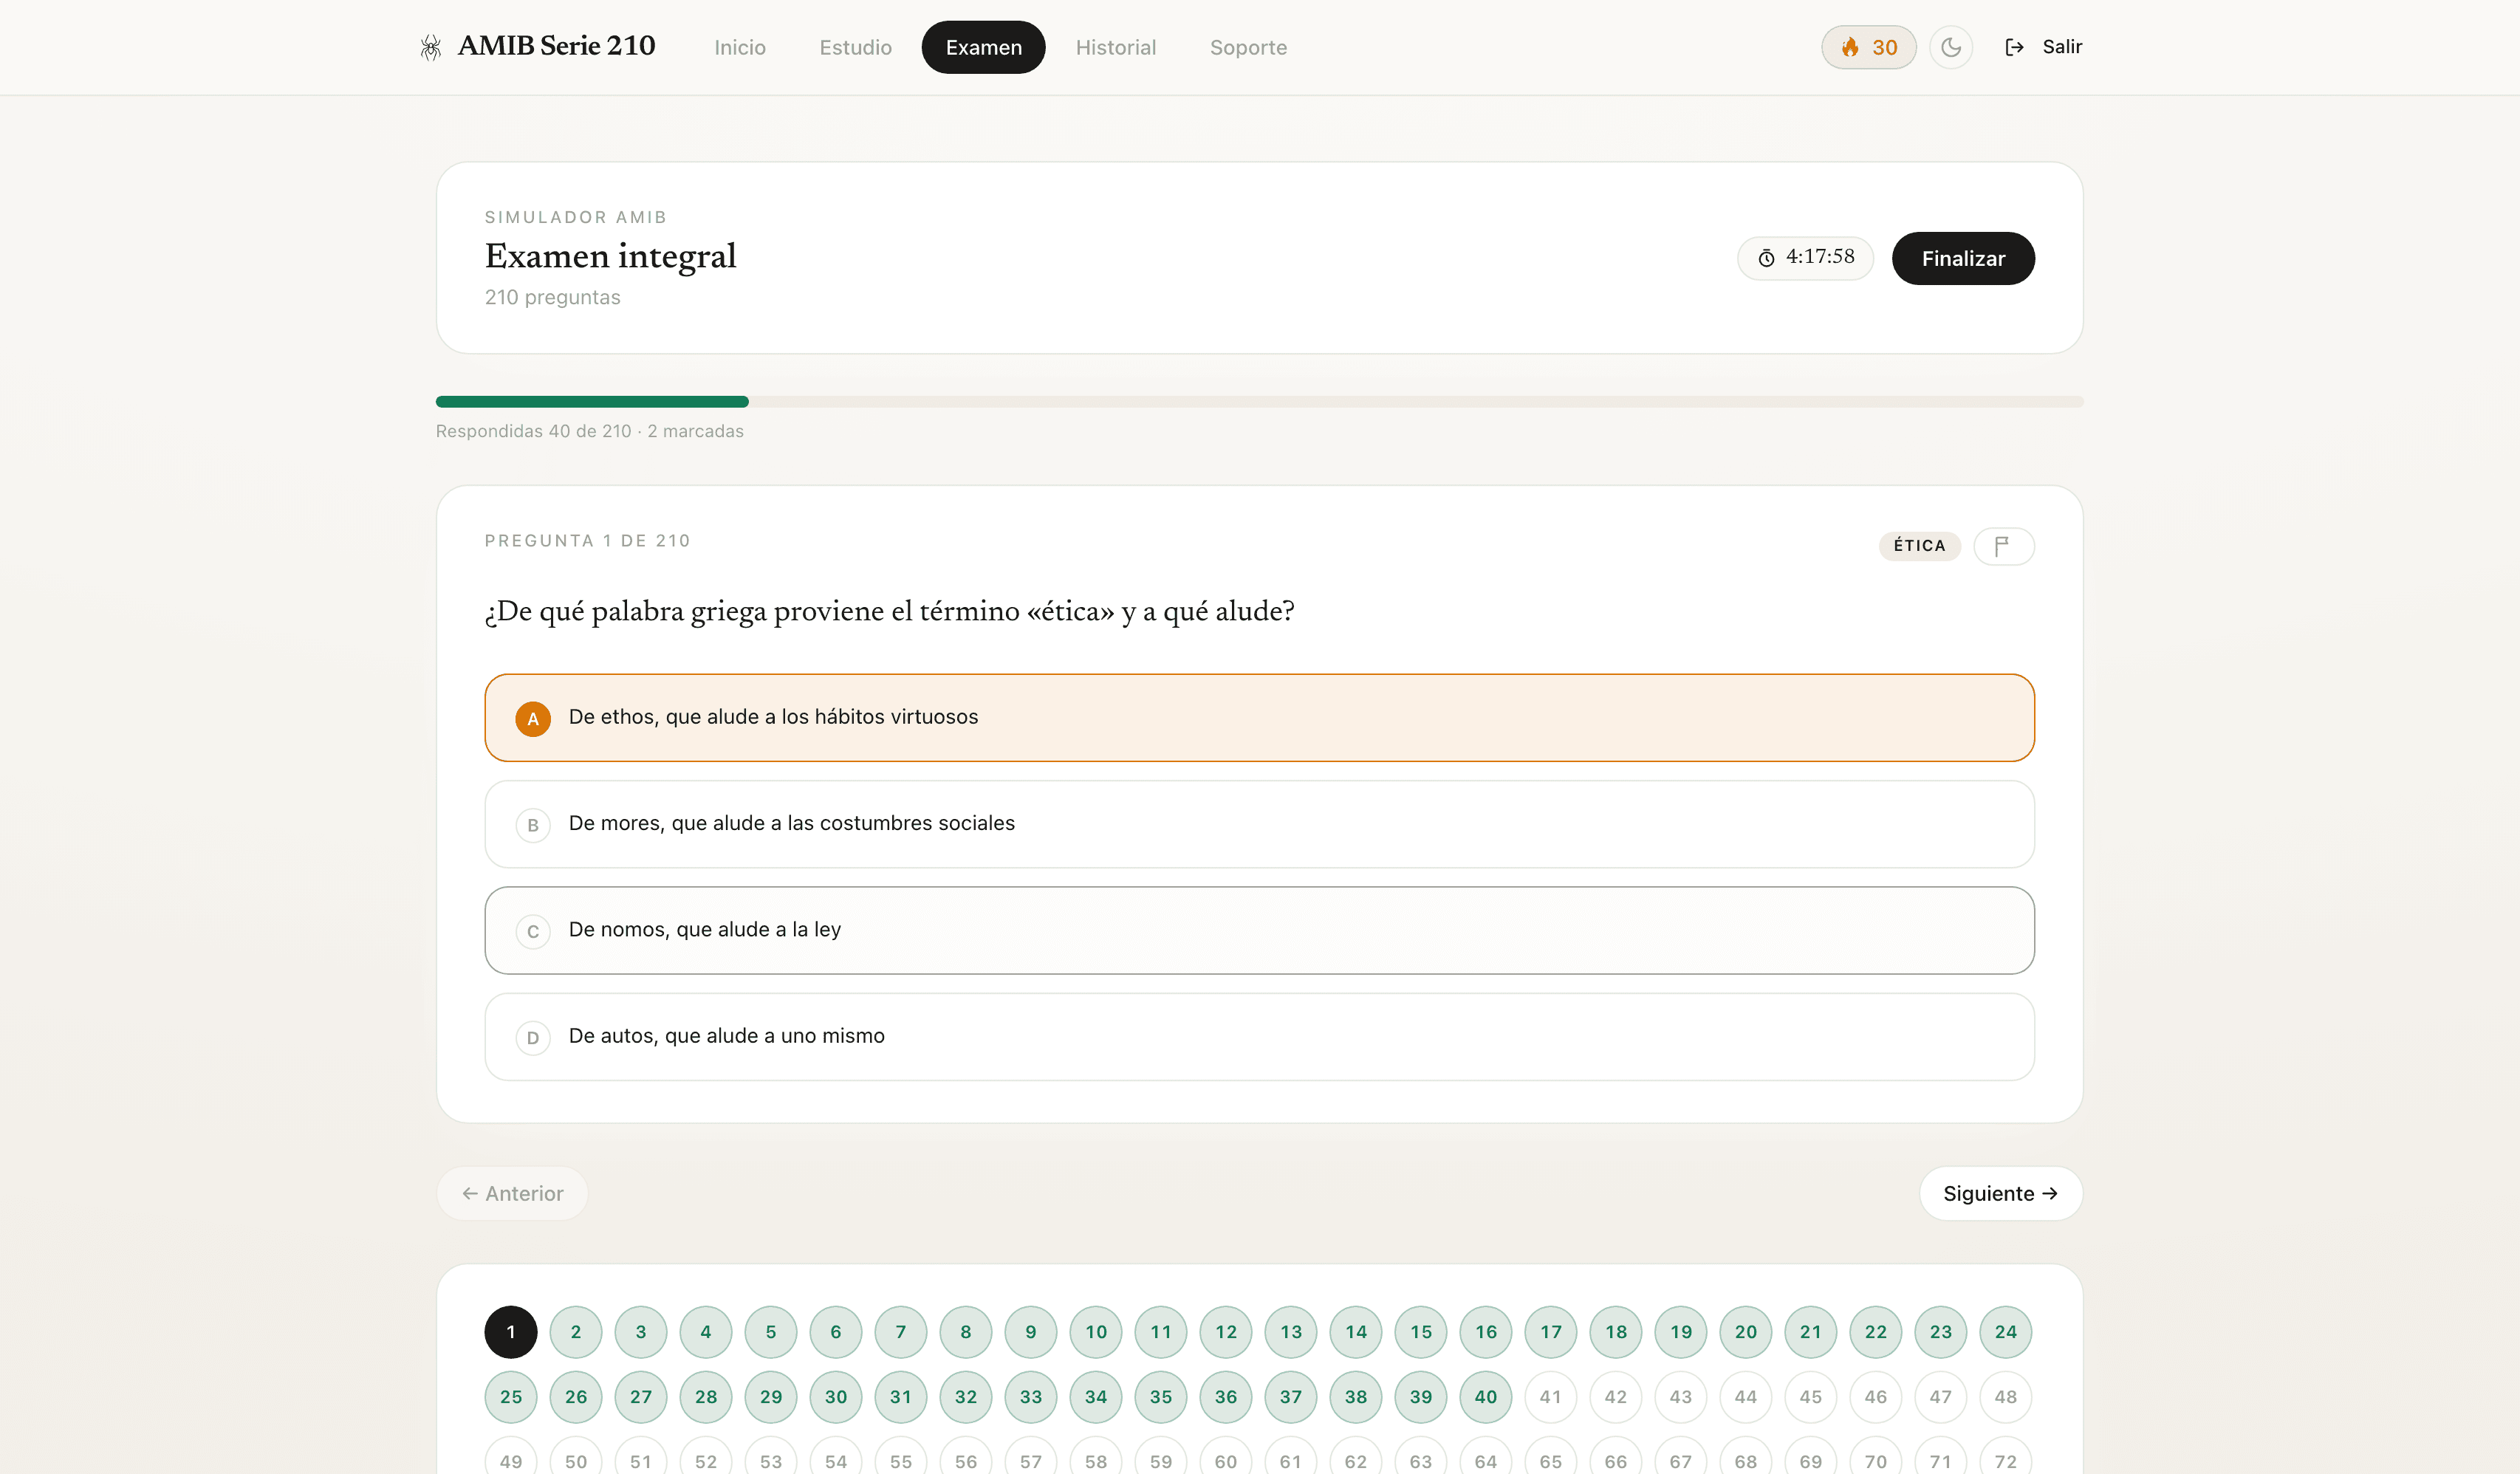This screenshot has height=1474, width=2520.
Task: Click the timer clock icon
Action: pyautogui.click(x=1767, y=258)
